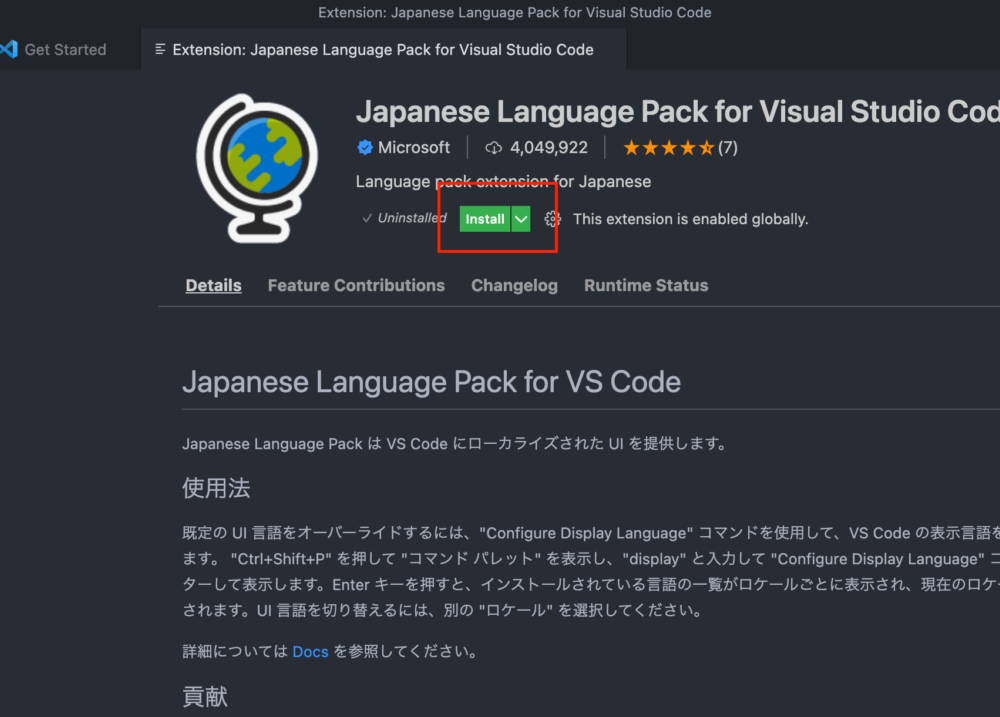
Task: Click the Extension tab's list icon
Action: pyautogui.click(x=159, y=49)
